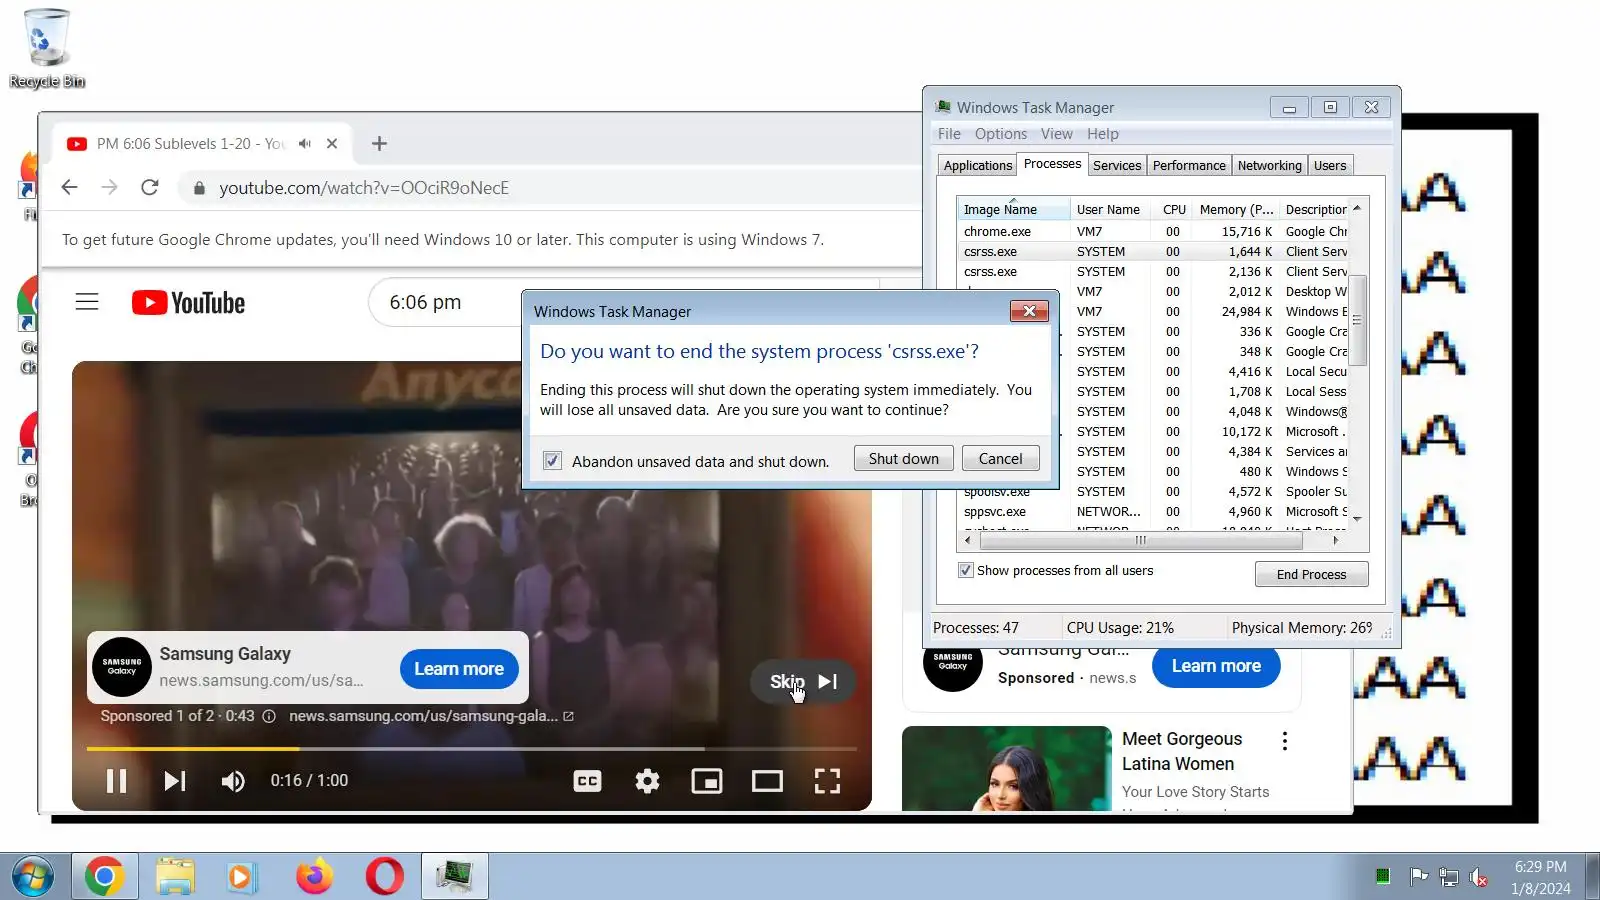Click the muted volume tray icon
The width and height of the screenshot is (1600, 900).
point(1479,877)
